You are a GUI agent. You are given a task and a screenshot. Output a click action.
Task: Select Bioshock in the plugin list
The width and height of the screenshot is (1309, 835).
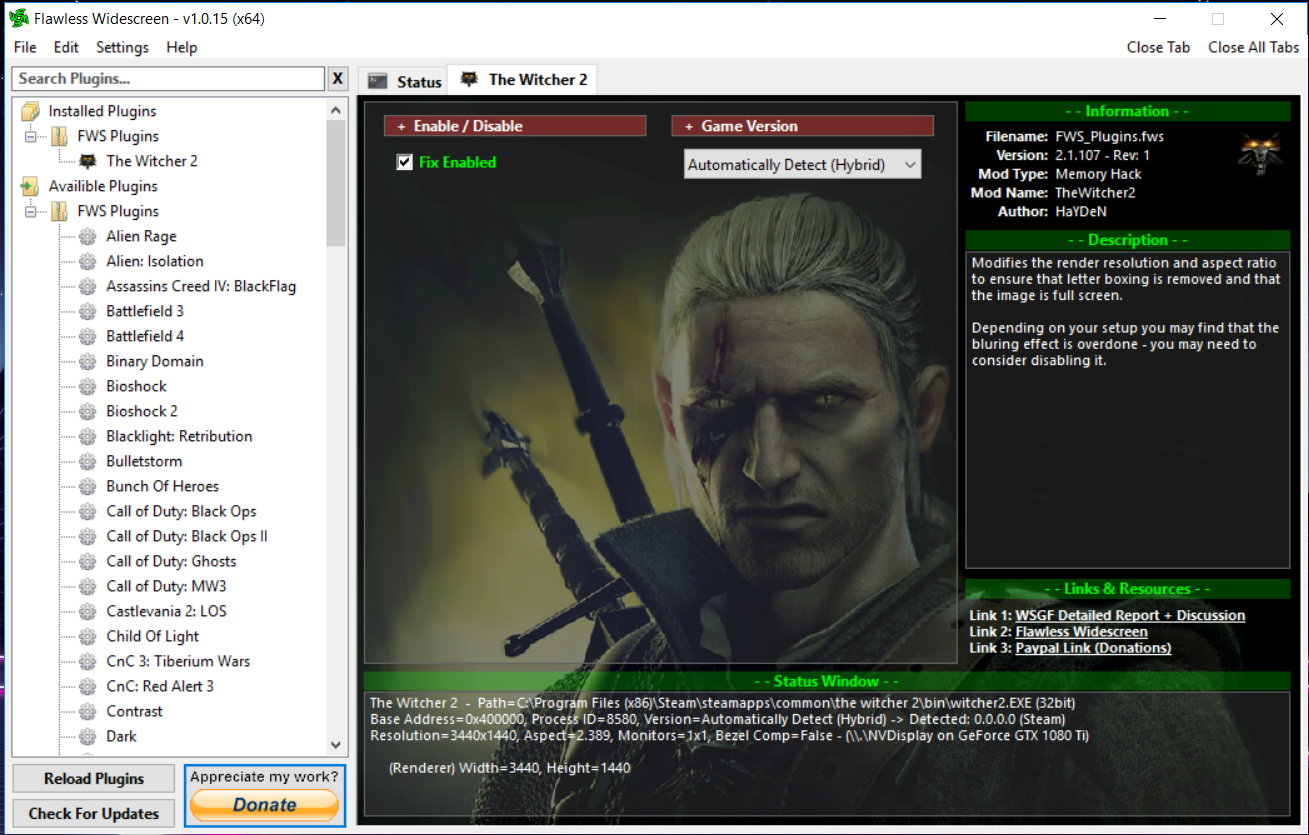pos(136,386)
